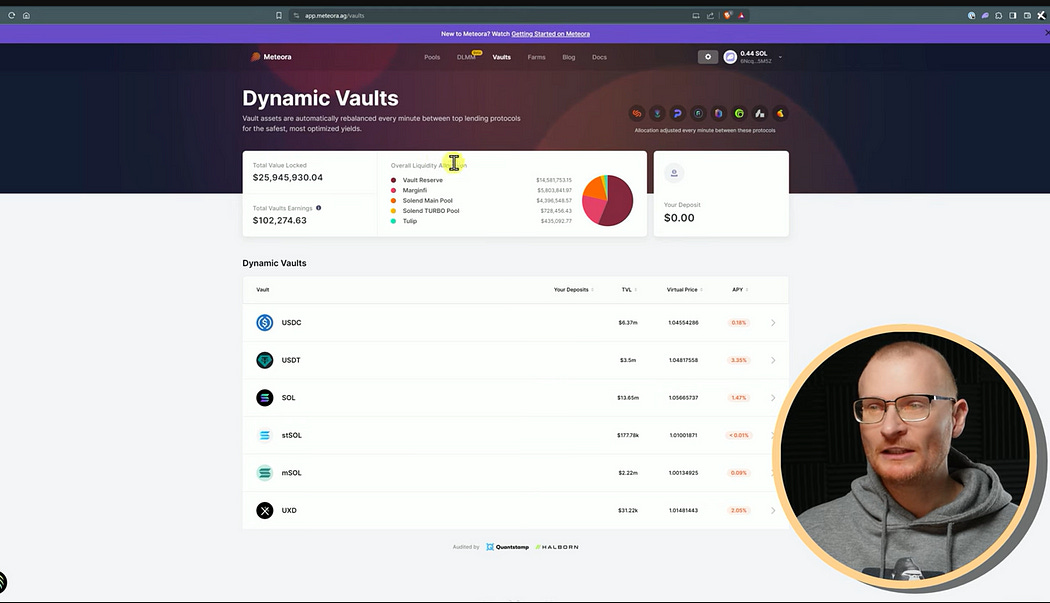This screenshot has width=1050, height=603.
Task: Click the Your Deposit $0.00 card
Action: [721, 193]
